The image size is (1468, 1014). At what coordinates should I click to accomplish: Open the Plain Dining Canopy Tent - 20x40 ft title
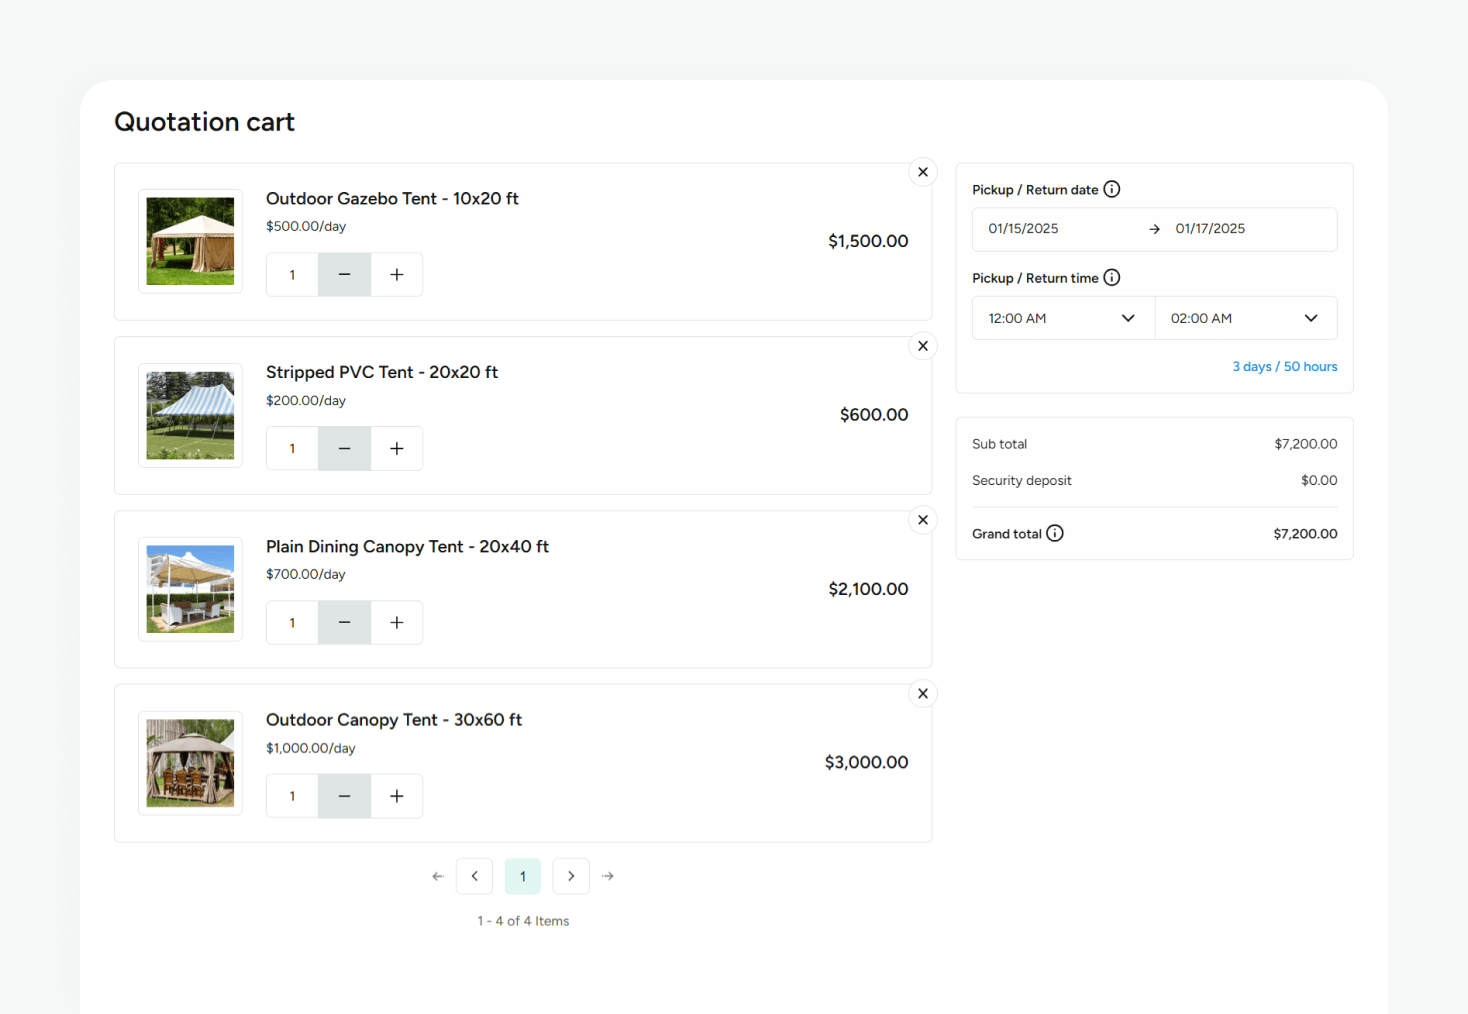(407, 546)
